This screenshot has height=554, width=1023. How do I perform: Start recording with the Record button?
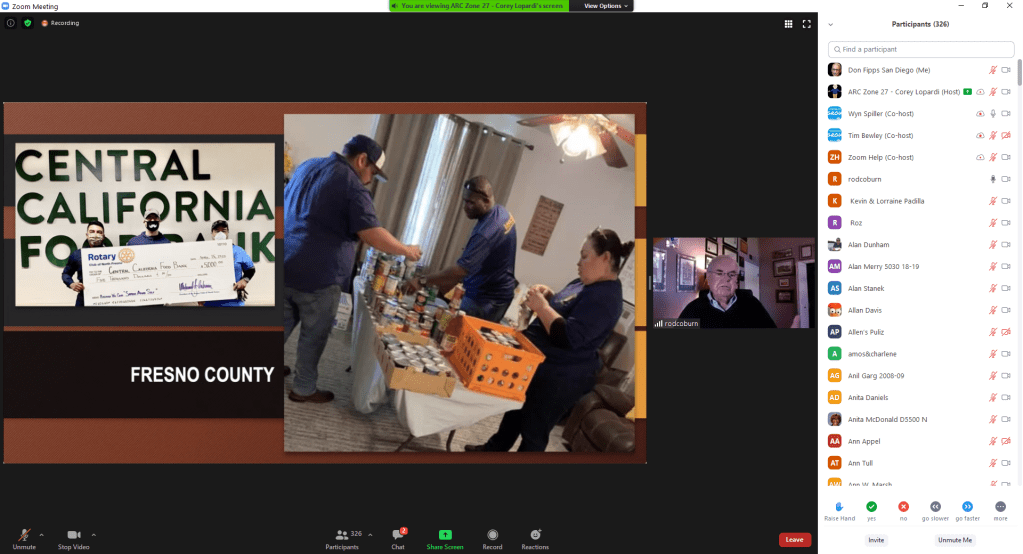point(492,536)
